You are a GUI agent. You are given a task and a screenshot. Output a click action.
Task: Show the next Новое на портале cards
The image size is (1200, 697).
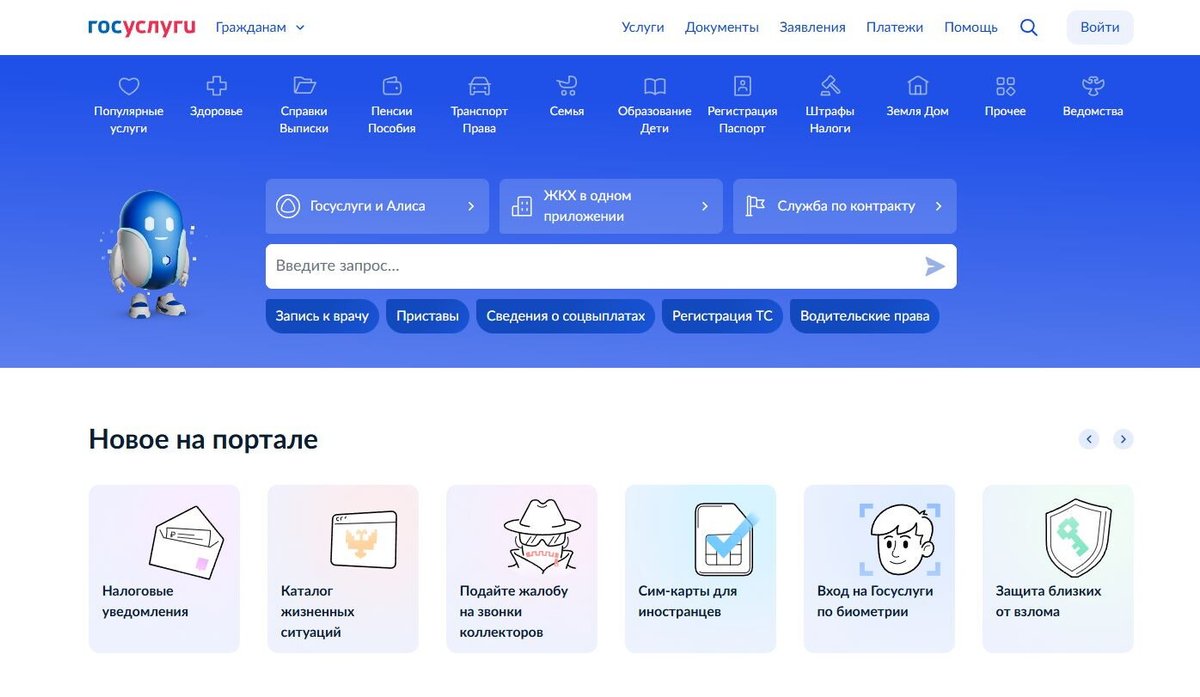click(1123, 439)
